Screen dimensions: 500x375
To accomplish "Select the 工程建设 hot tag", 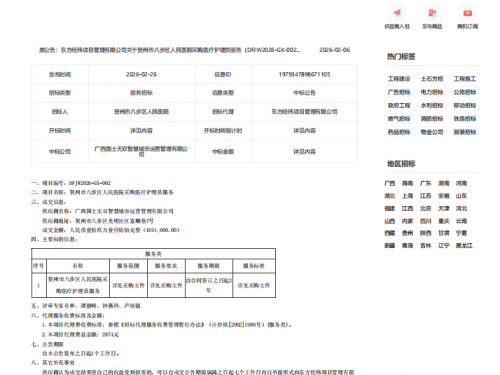I will coord(399,79).
